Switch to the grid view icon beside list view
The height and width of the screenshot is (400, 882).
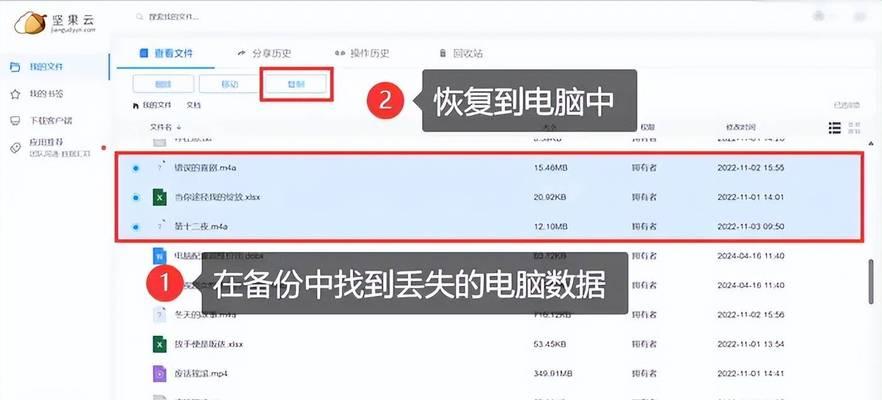click(x=854, y=128)
